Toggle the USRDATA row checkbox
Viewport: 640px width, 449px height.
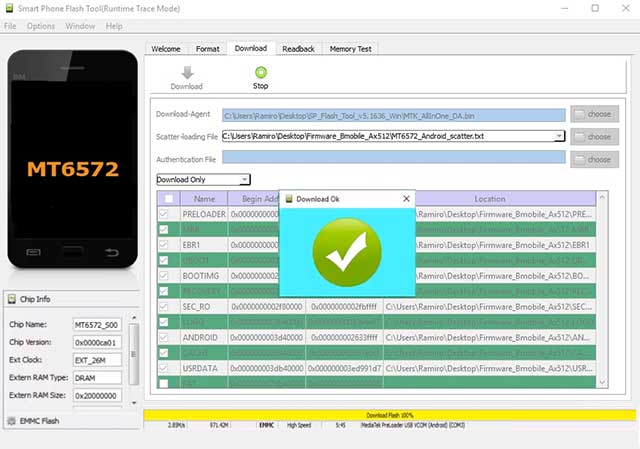tap(164, 368)
